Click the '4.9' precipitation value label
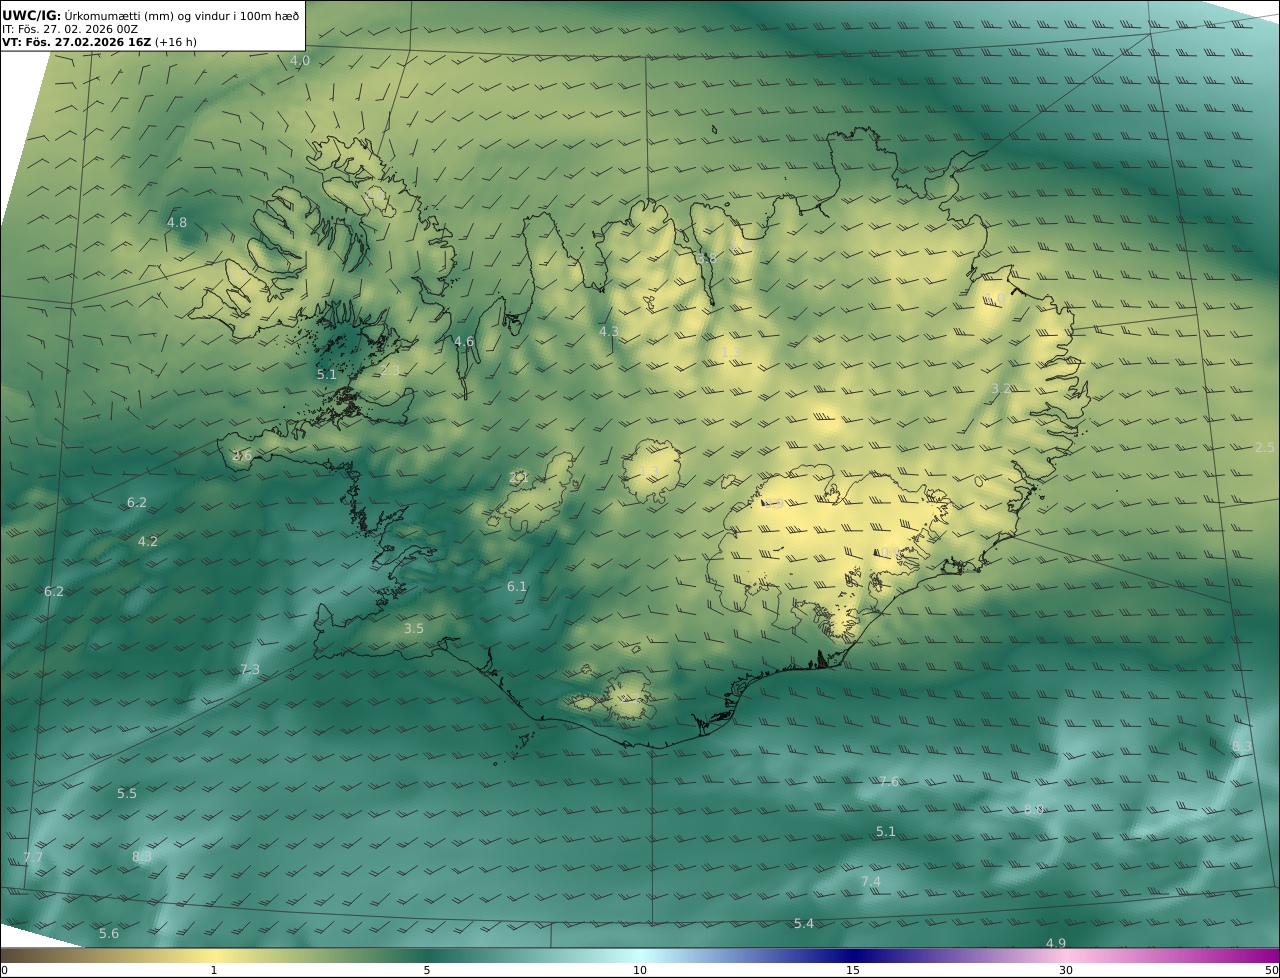The width and height of the screenshot is (1280, 978). tap(1056, 944)
